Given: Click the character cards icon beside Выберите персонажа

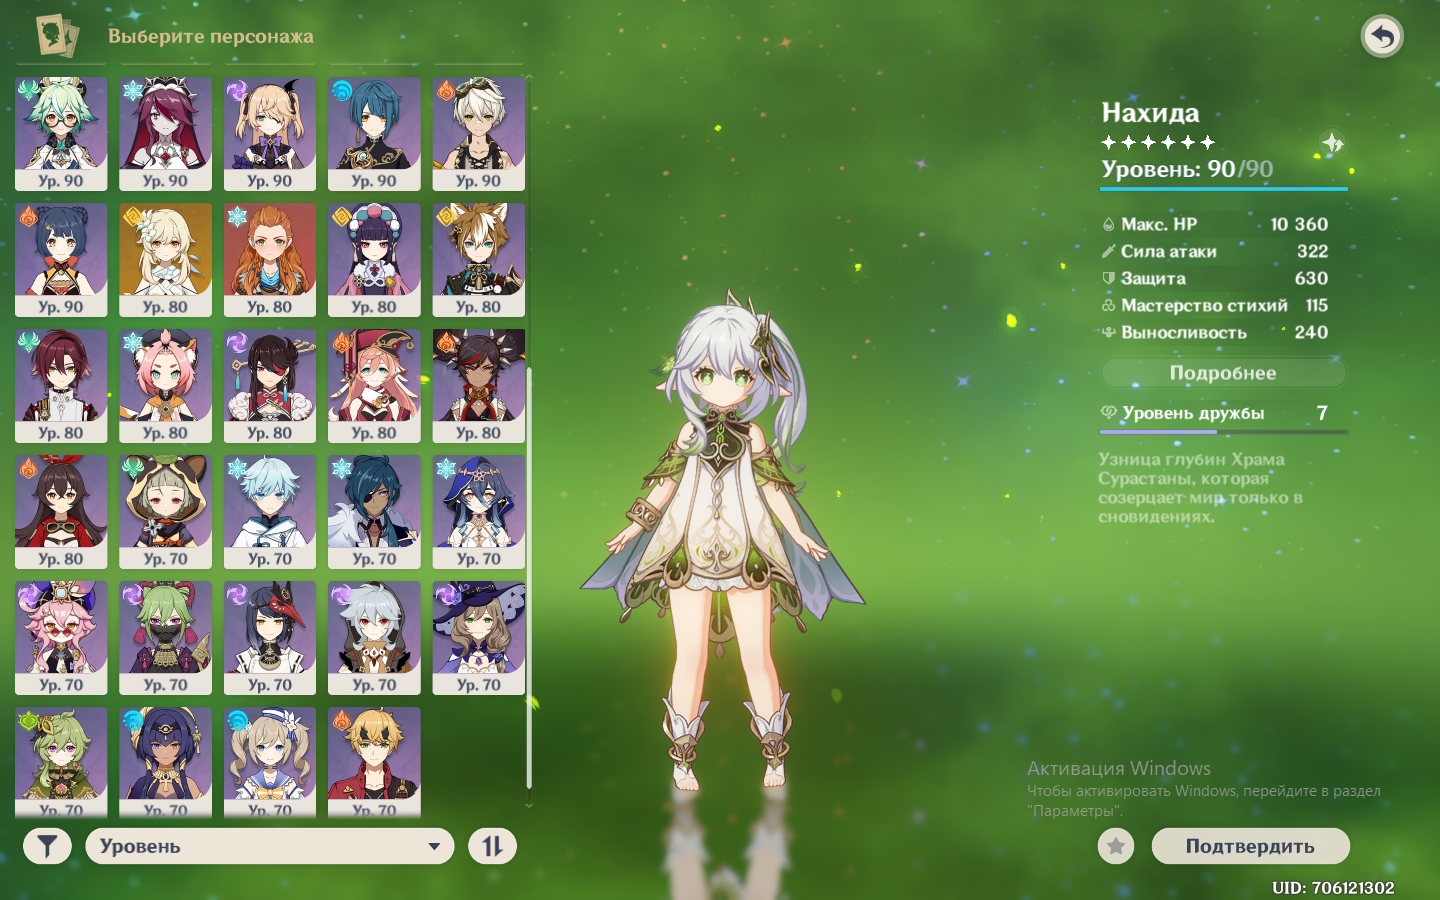Looking at the screenshot, I should pyautogui.click(x=57, y=36).
